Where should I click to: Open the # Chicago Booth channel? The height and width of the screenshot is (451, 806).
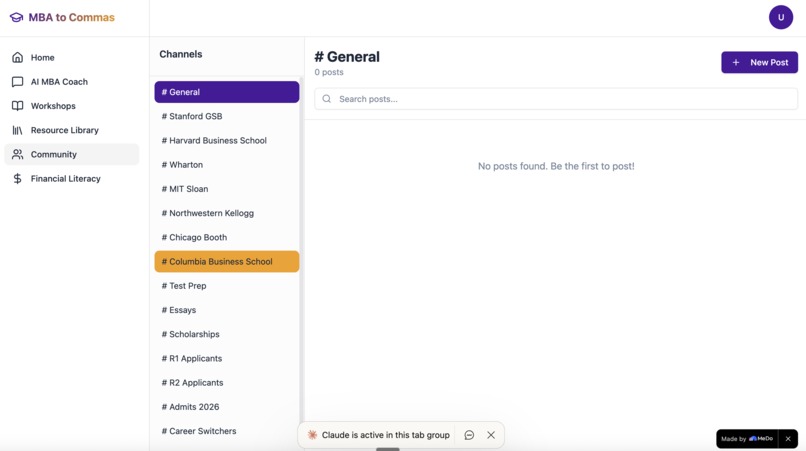227,237
